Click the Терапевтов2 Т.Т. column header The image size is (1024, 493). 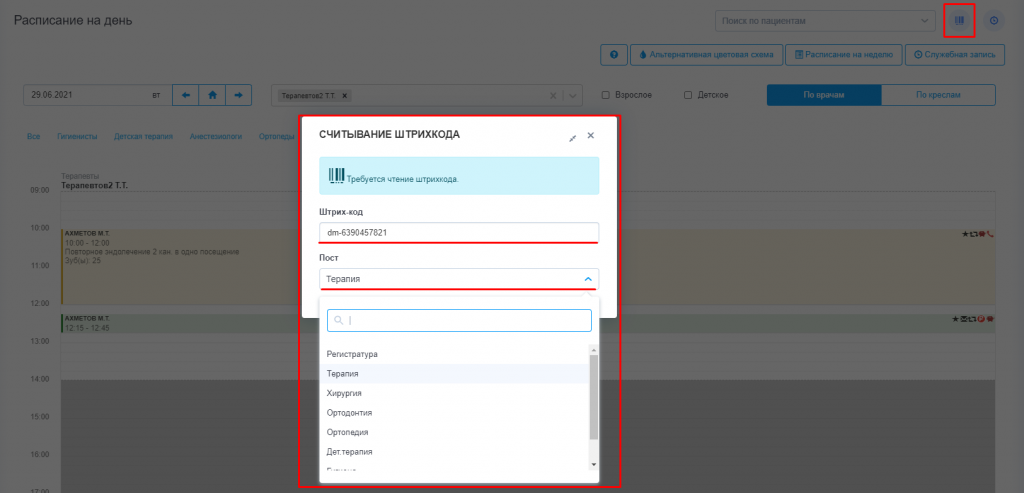point(94,185)
